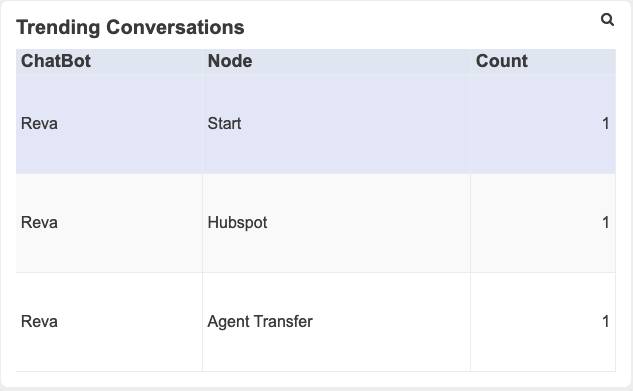Click Reva in the Hubspot row
Image resolution: width=633 pixels, height=391 pixels.
(x=39, y=223)
